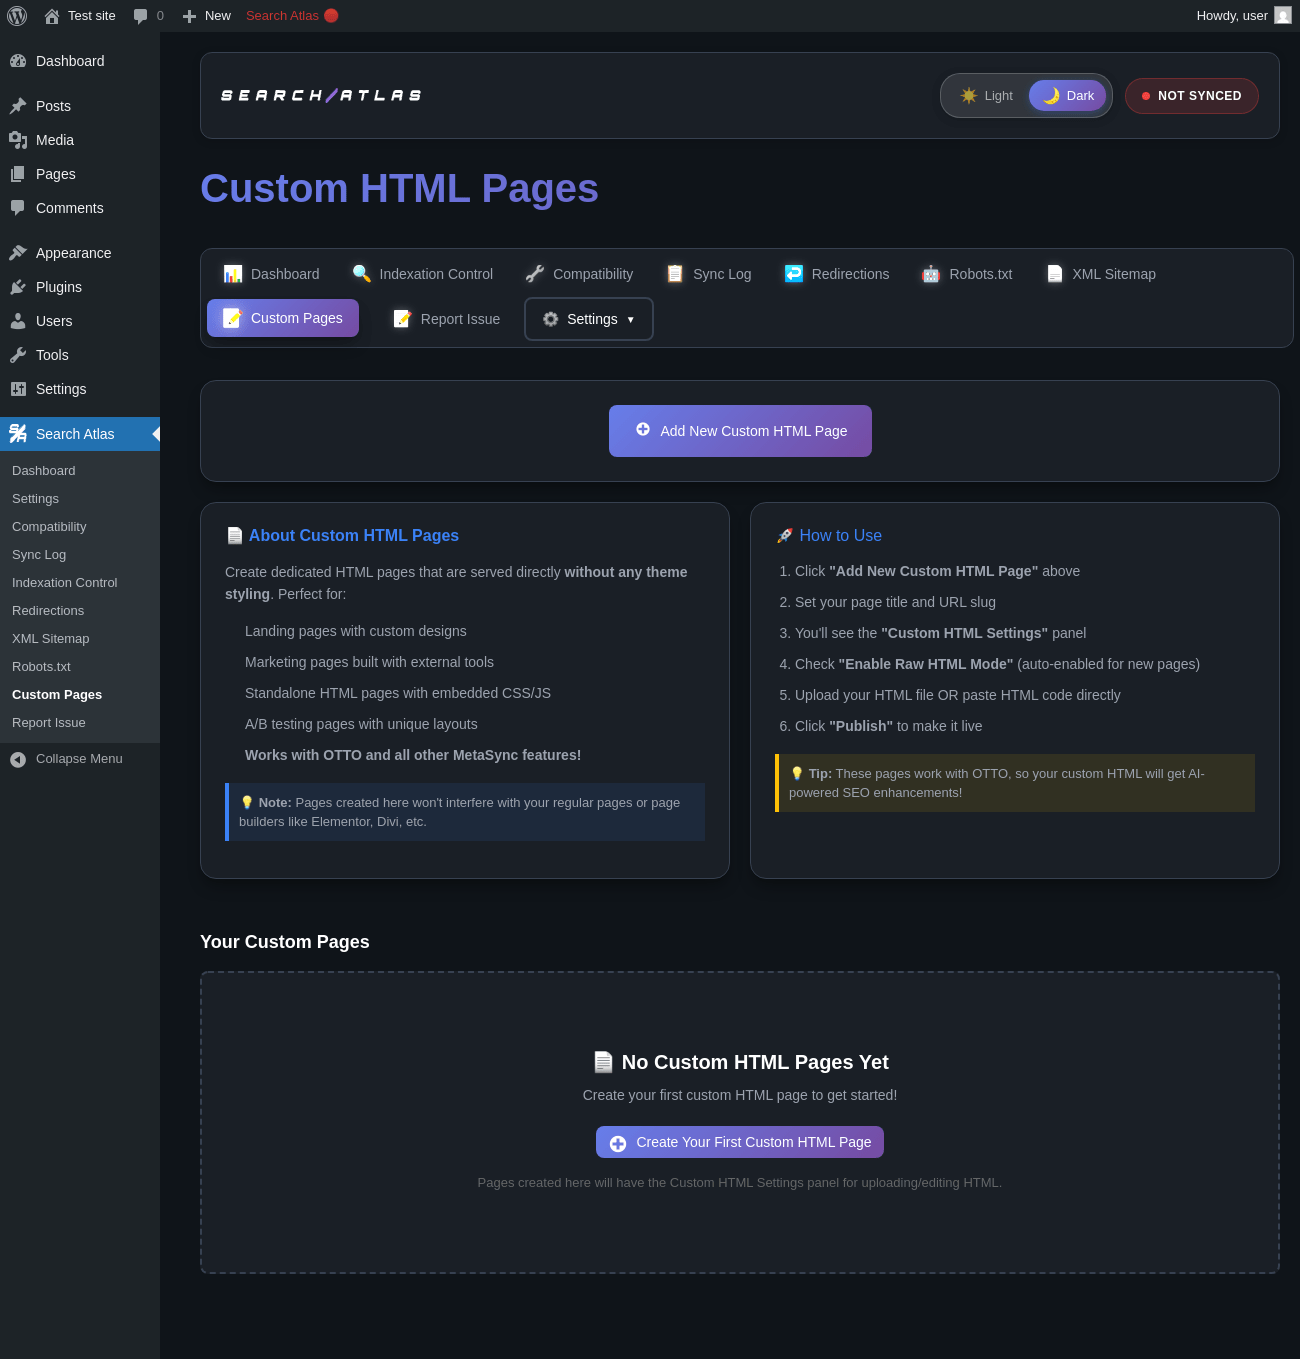This screenshot has height=1359, width=1300.
Task: Click the WordPress logo in admin bar
Action: pos(17,16)
